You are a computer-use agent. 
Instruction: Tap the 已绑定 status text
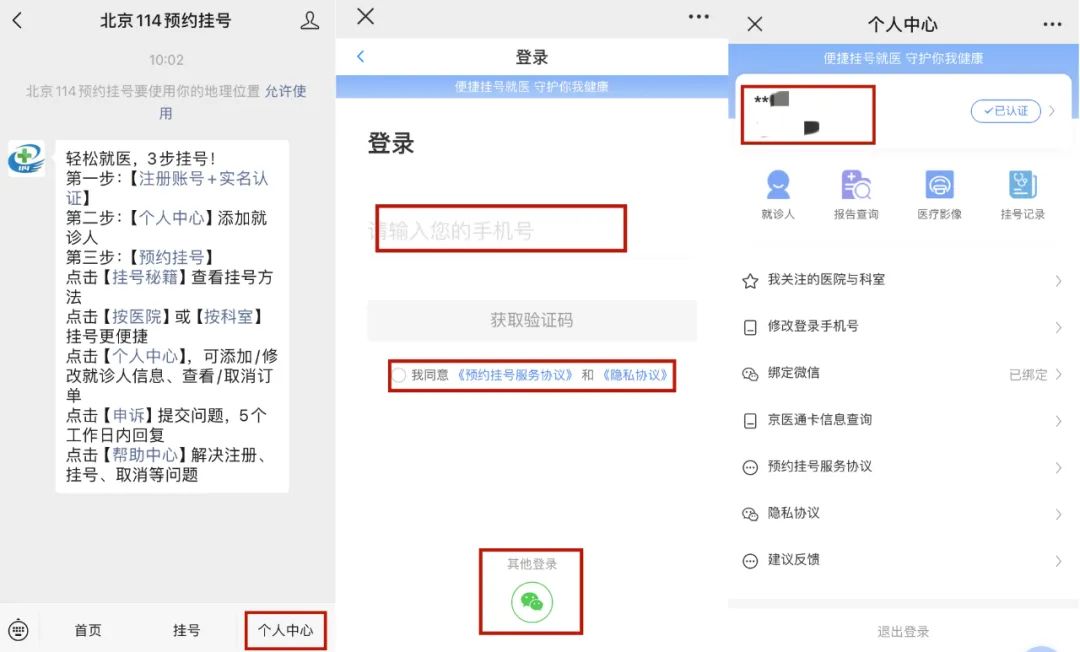pyautogui.click(x=1028, y=375)
